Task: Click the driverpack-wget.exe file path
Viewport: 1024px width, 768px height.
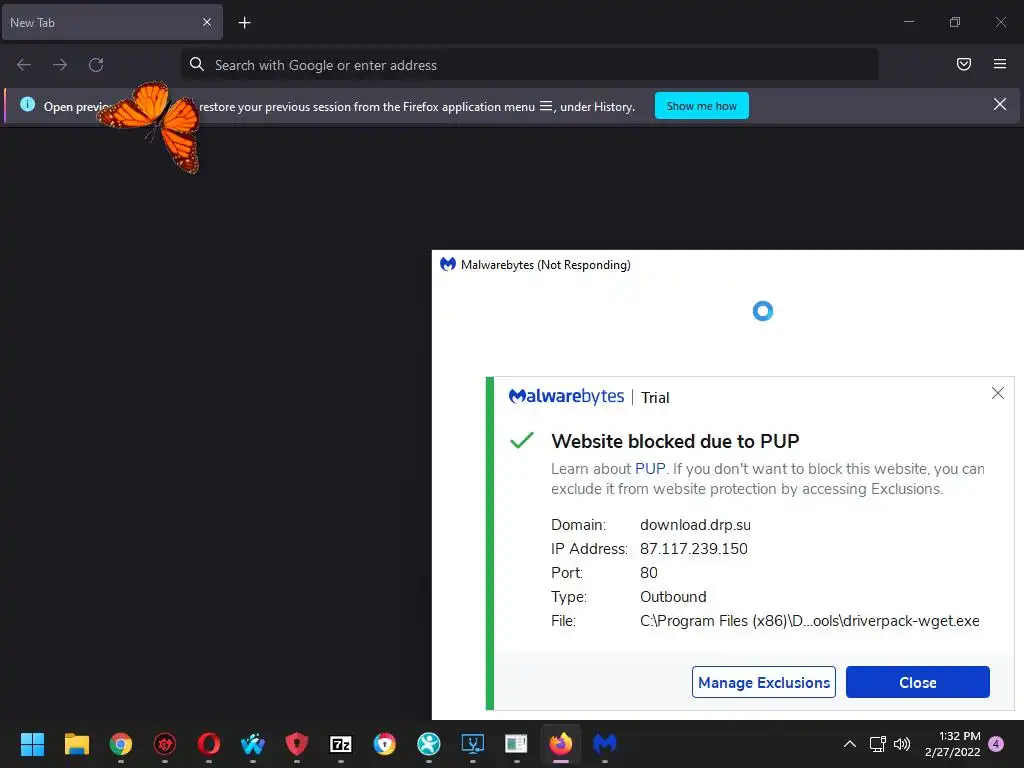Action: [810, 621]
